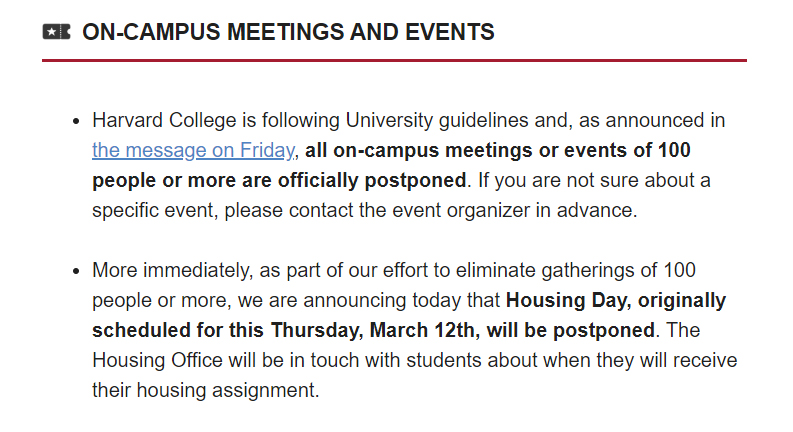
Task: Click the first bullet point marker
Action: 76,122
